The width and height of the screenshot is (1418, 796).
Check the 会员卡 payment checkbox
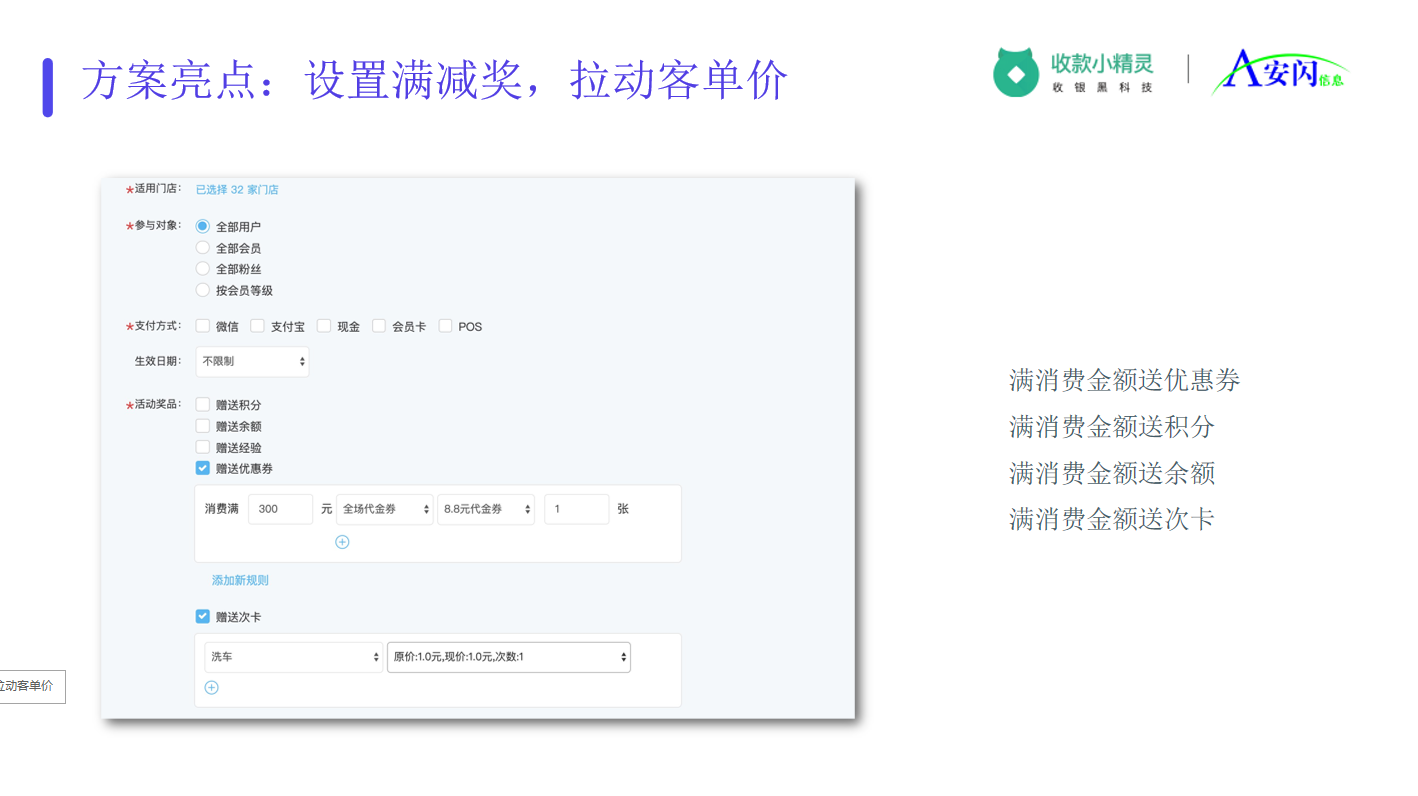[x=379, y=326]
